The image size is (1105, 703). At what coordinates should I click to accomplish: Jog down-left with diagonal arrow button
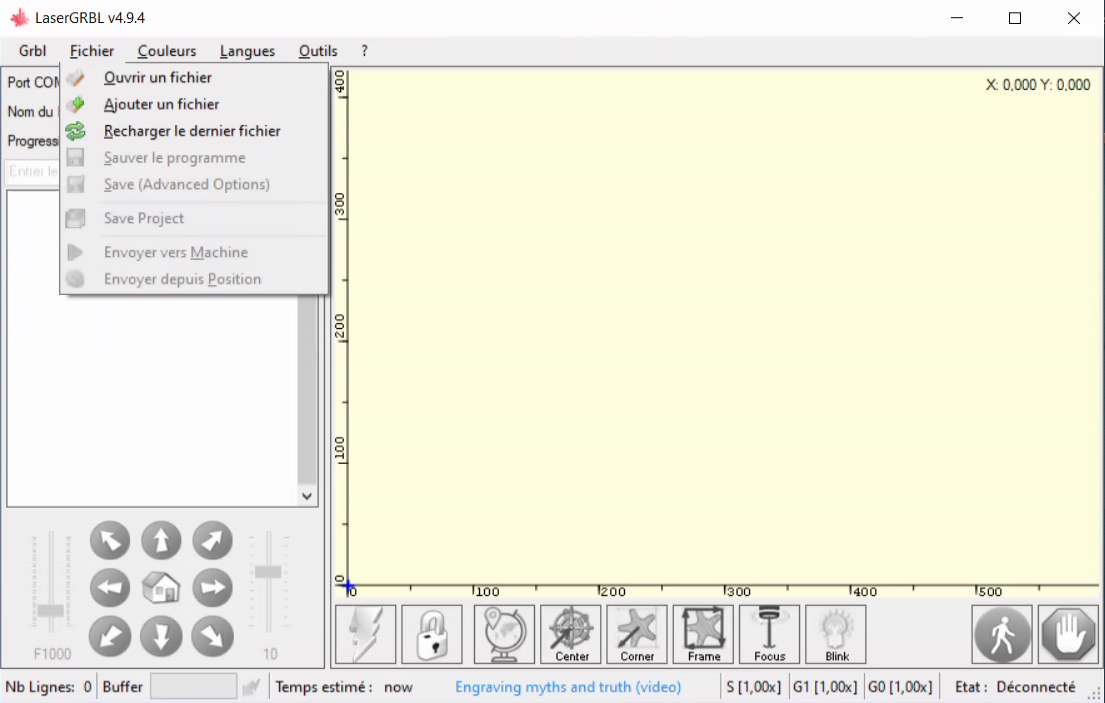coord(110,636)
